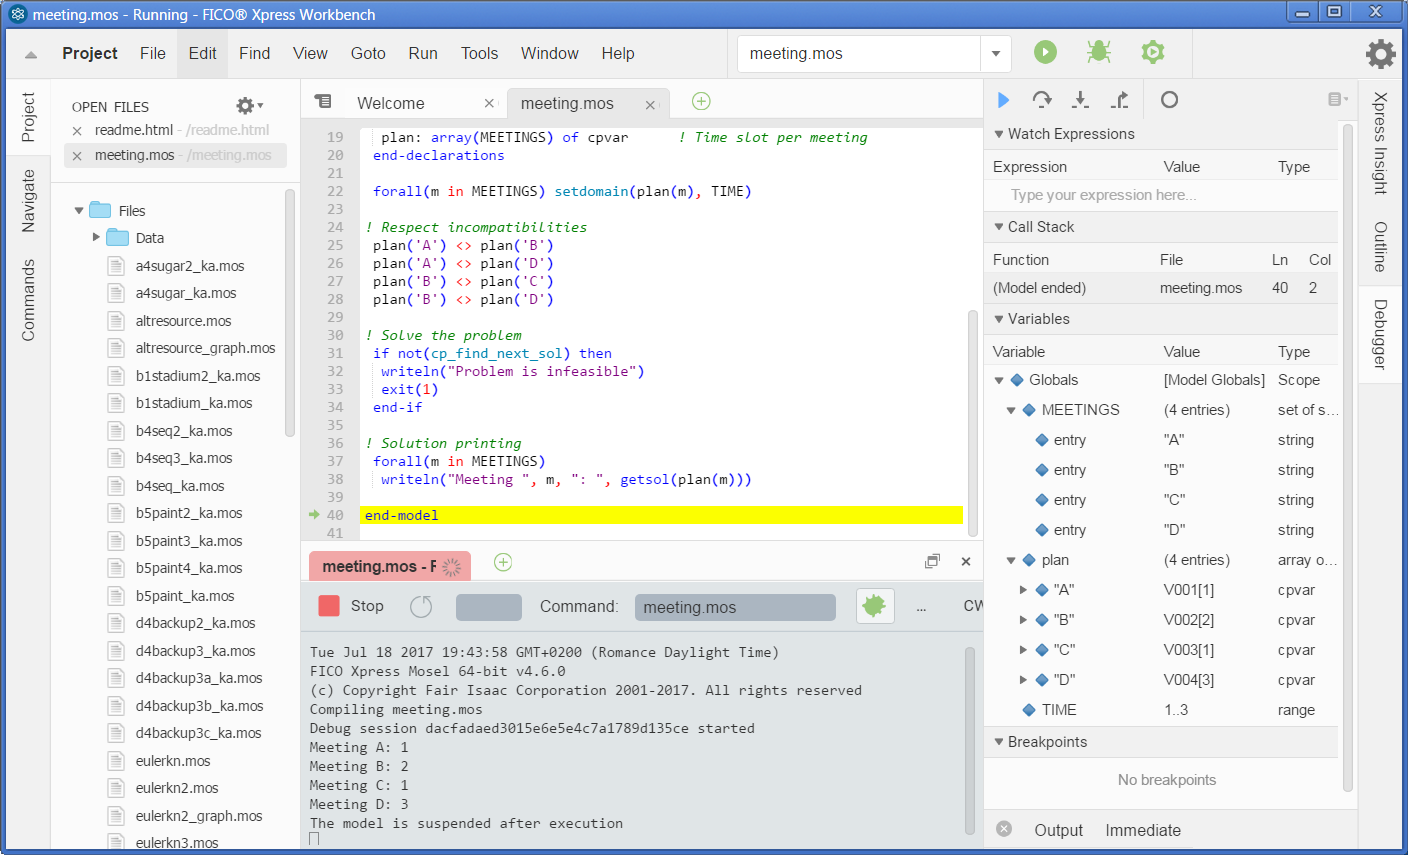Switch to the Immediate tab
Viewport: 1408px width, 855px height.
coord(1143,831)
